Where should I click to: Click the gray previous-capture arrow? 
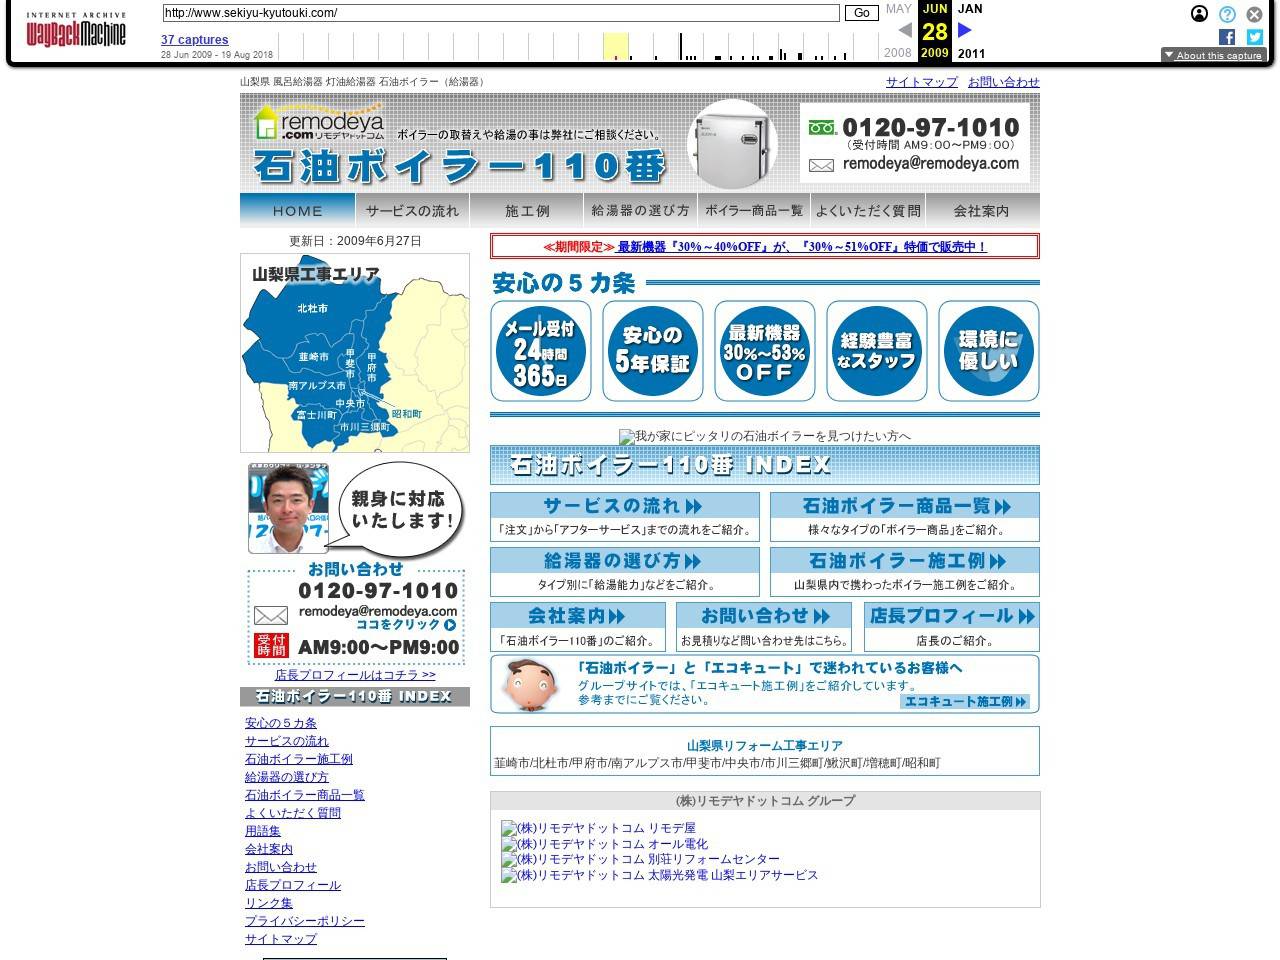click(x=905, y=29)
